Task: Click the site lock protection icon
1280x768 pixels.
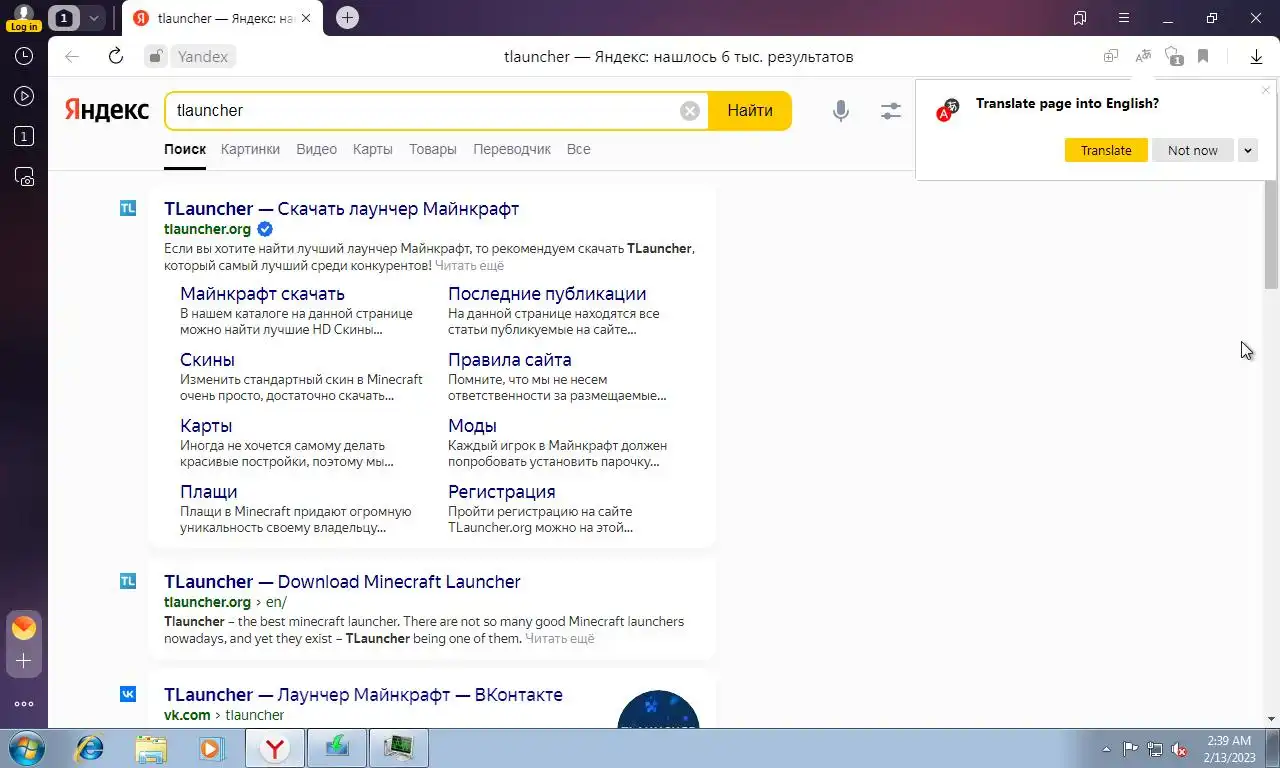Action: (156, 57)
